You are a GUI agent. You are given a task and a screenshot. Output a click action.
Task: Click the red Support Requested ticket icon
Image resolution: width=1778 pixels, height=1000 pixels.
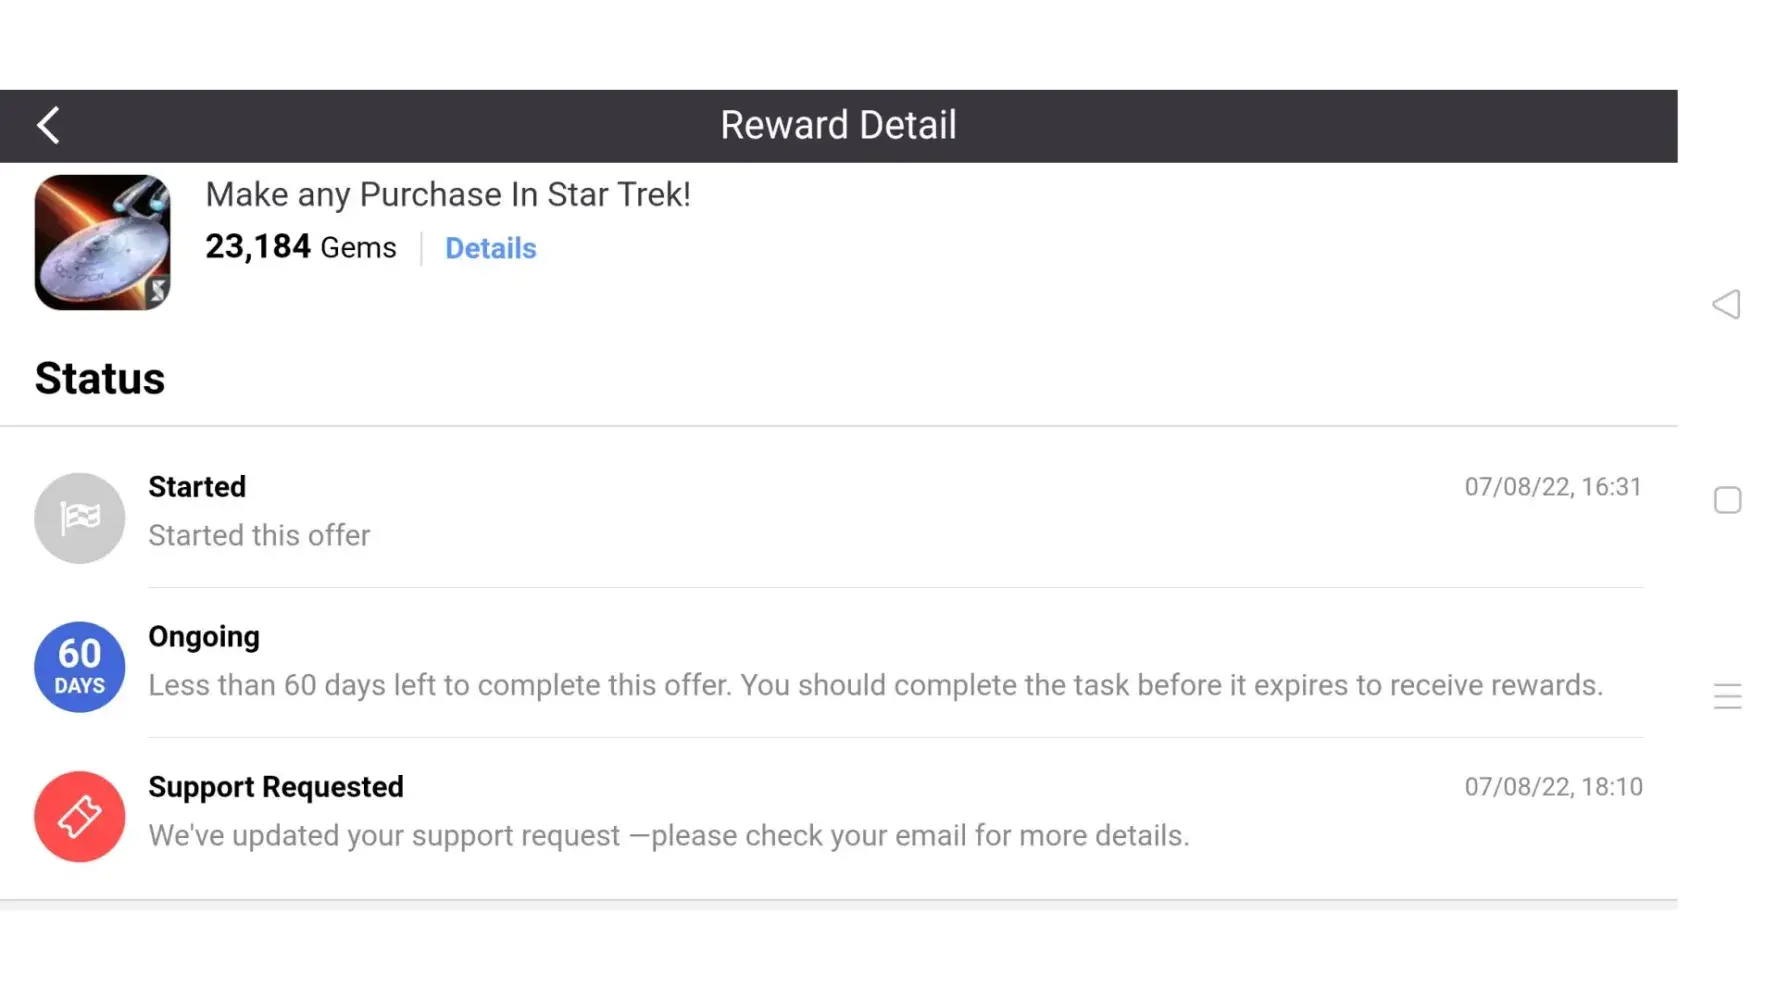coord(80,817)
